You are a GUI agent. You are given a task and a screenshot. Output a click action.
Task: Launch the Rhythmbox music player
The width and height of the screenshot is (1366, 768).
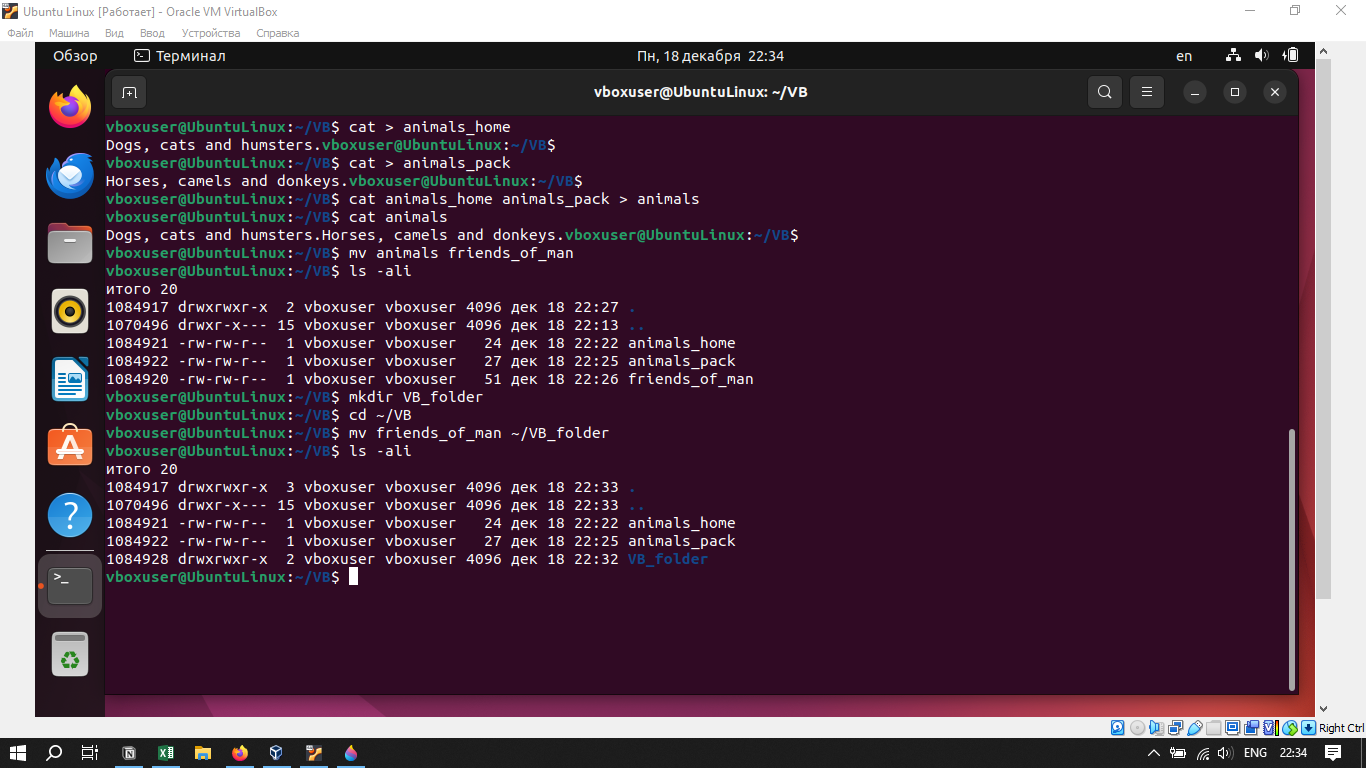(x=70, y=311)
